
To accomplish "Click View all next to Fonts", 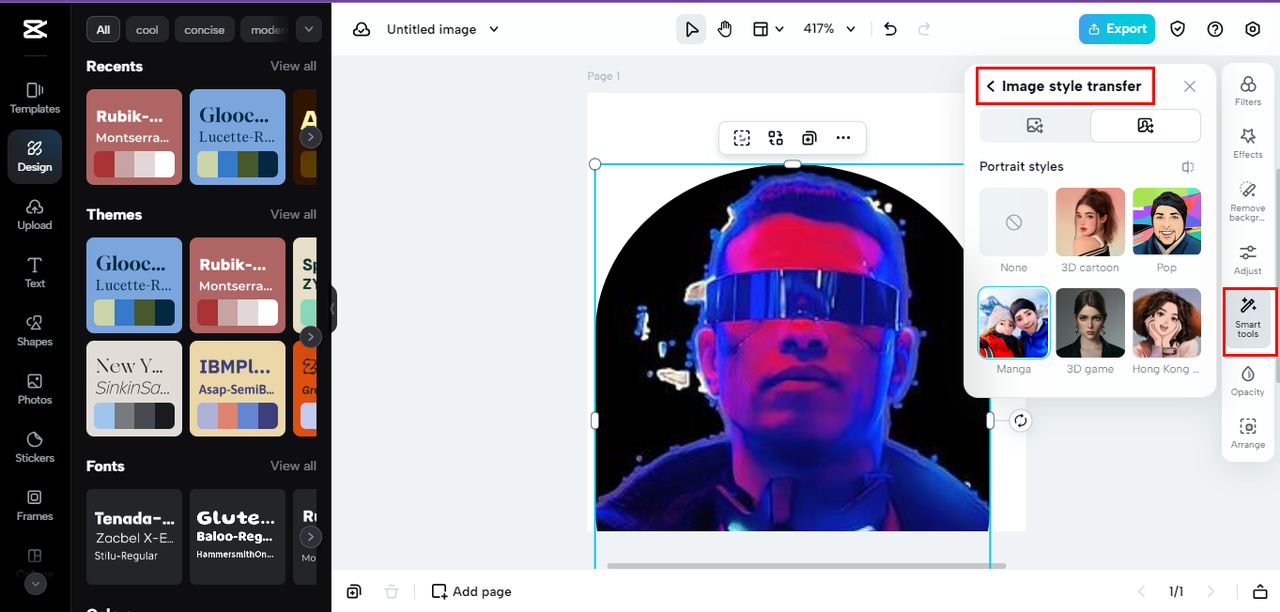I will 293,466.
